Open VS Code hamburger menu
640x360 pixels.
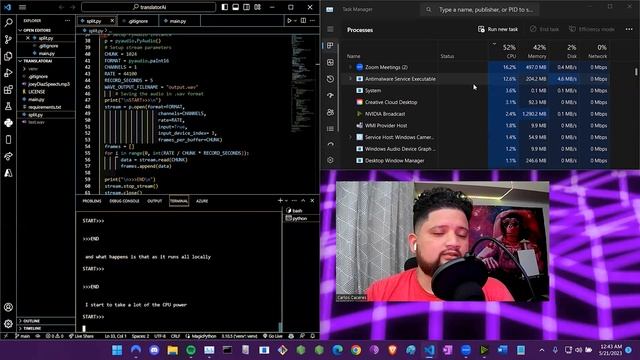22,7
